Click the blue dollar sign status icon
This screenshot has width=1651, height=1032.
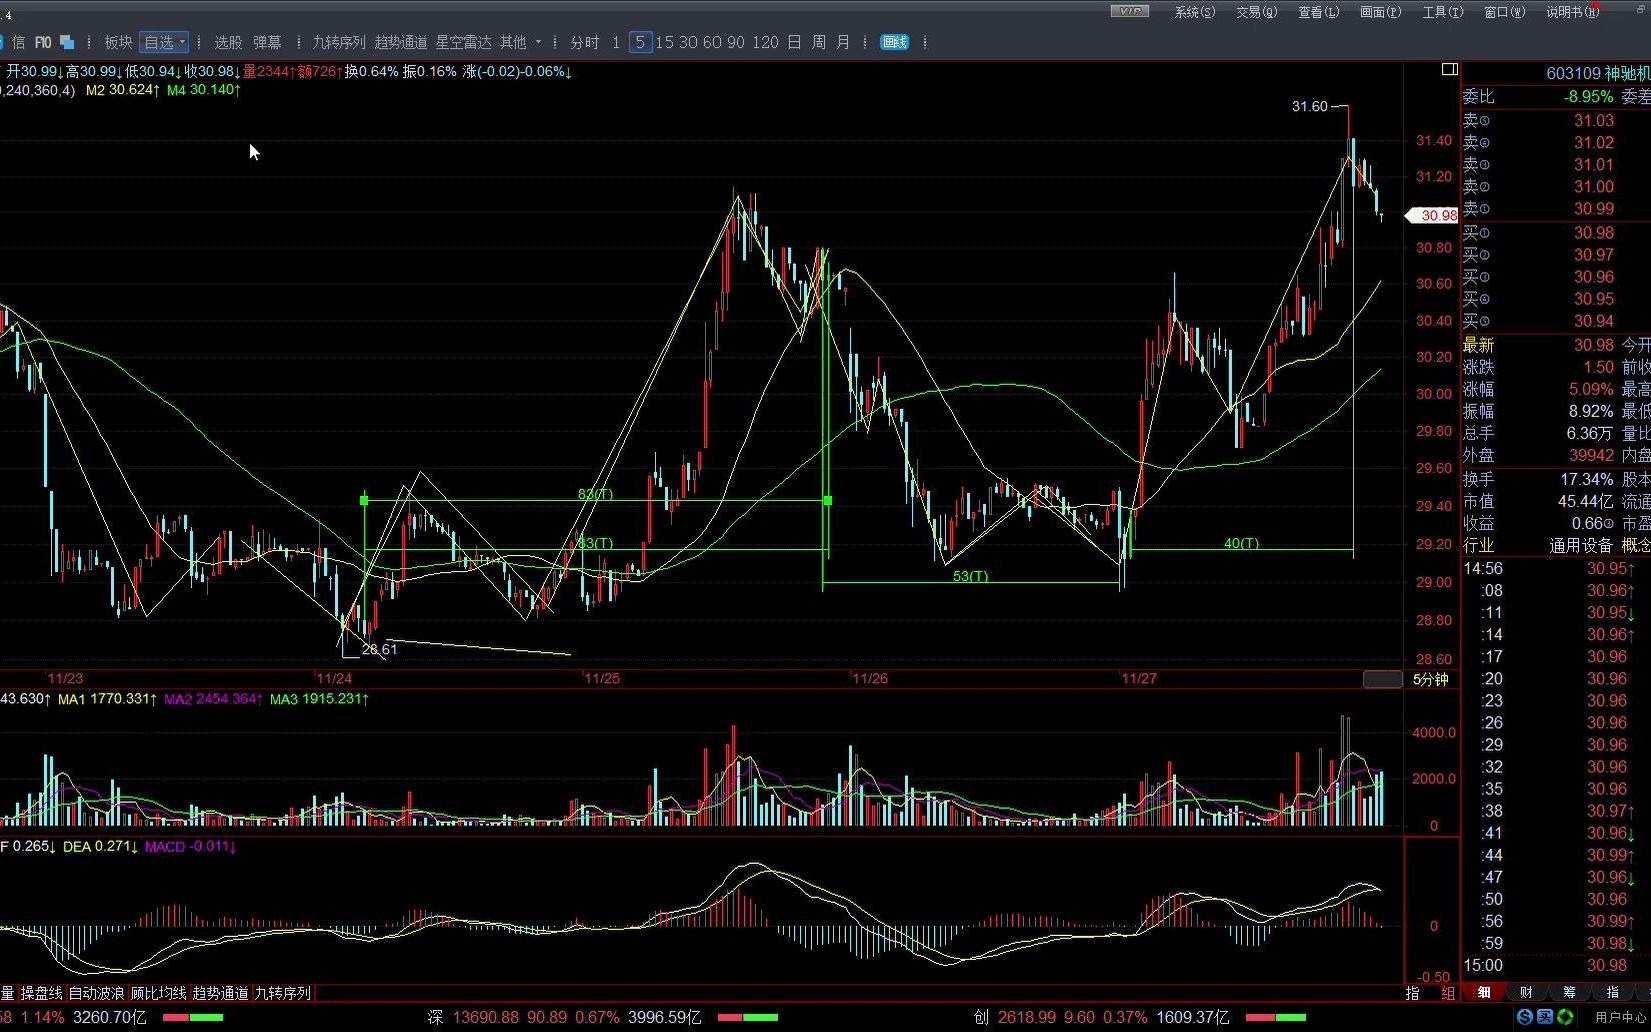1524,1017
